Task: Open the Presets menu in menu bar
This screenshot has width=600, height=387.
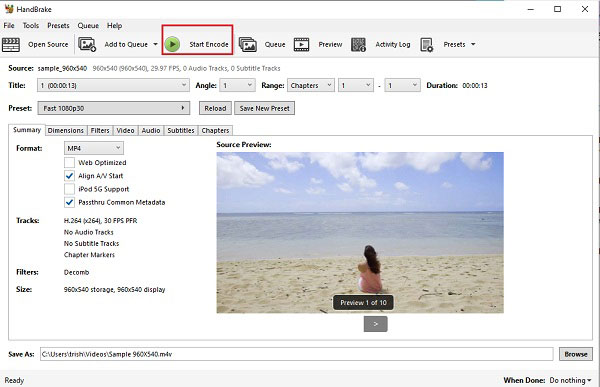Action: pyautogui.click(x=58, y=26)
